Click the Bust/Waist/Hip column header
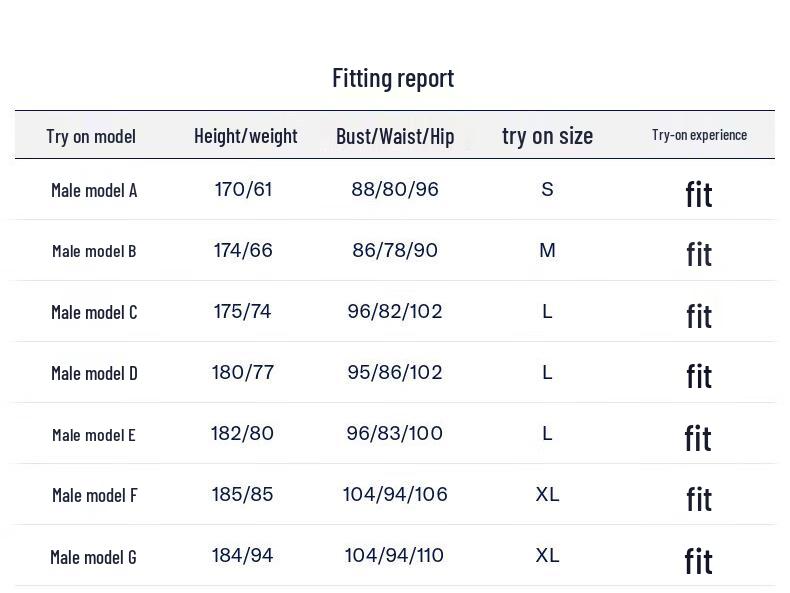 point(395,136)
